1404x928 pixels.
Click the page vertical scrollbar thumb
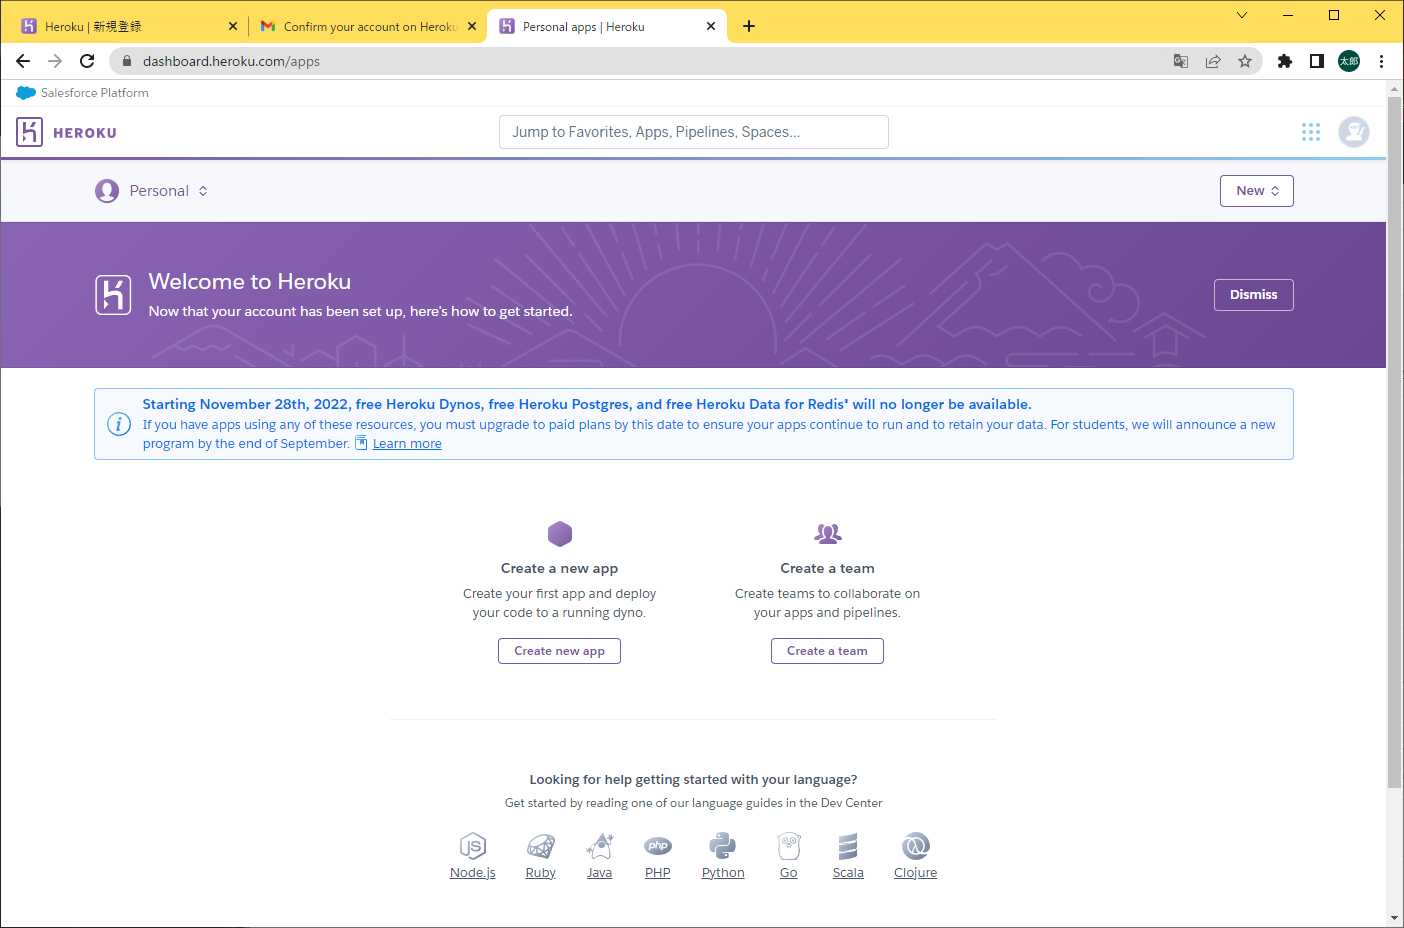pos(1394,442)
